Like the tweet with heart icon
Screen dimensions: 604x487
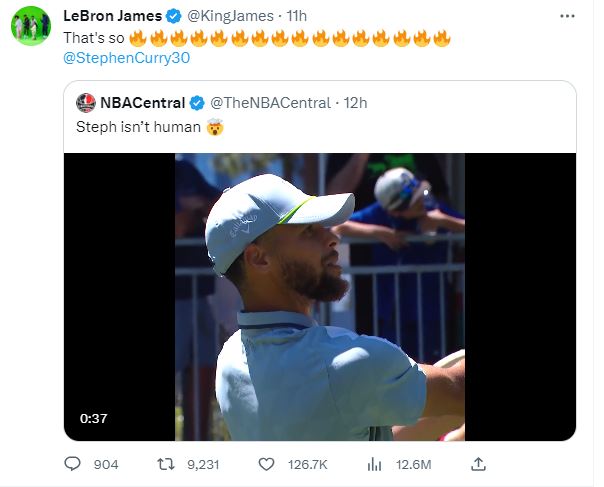point(266,464)
